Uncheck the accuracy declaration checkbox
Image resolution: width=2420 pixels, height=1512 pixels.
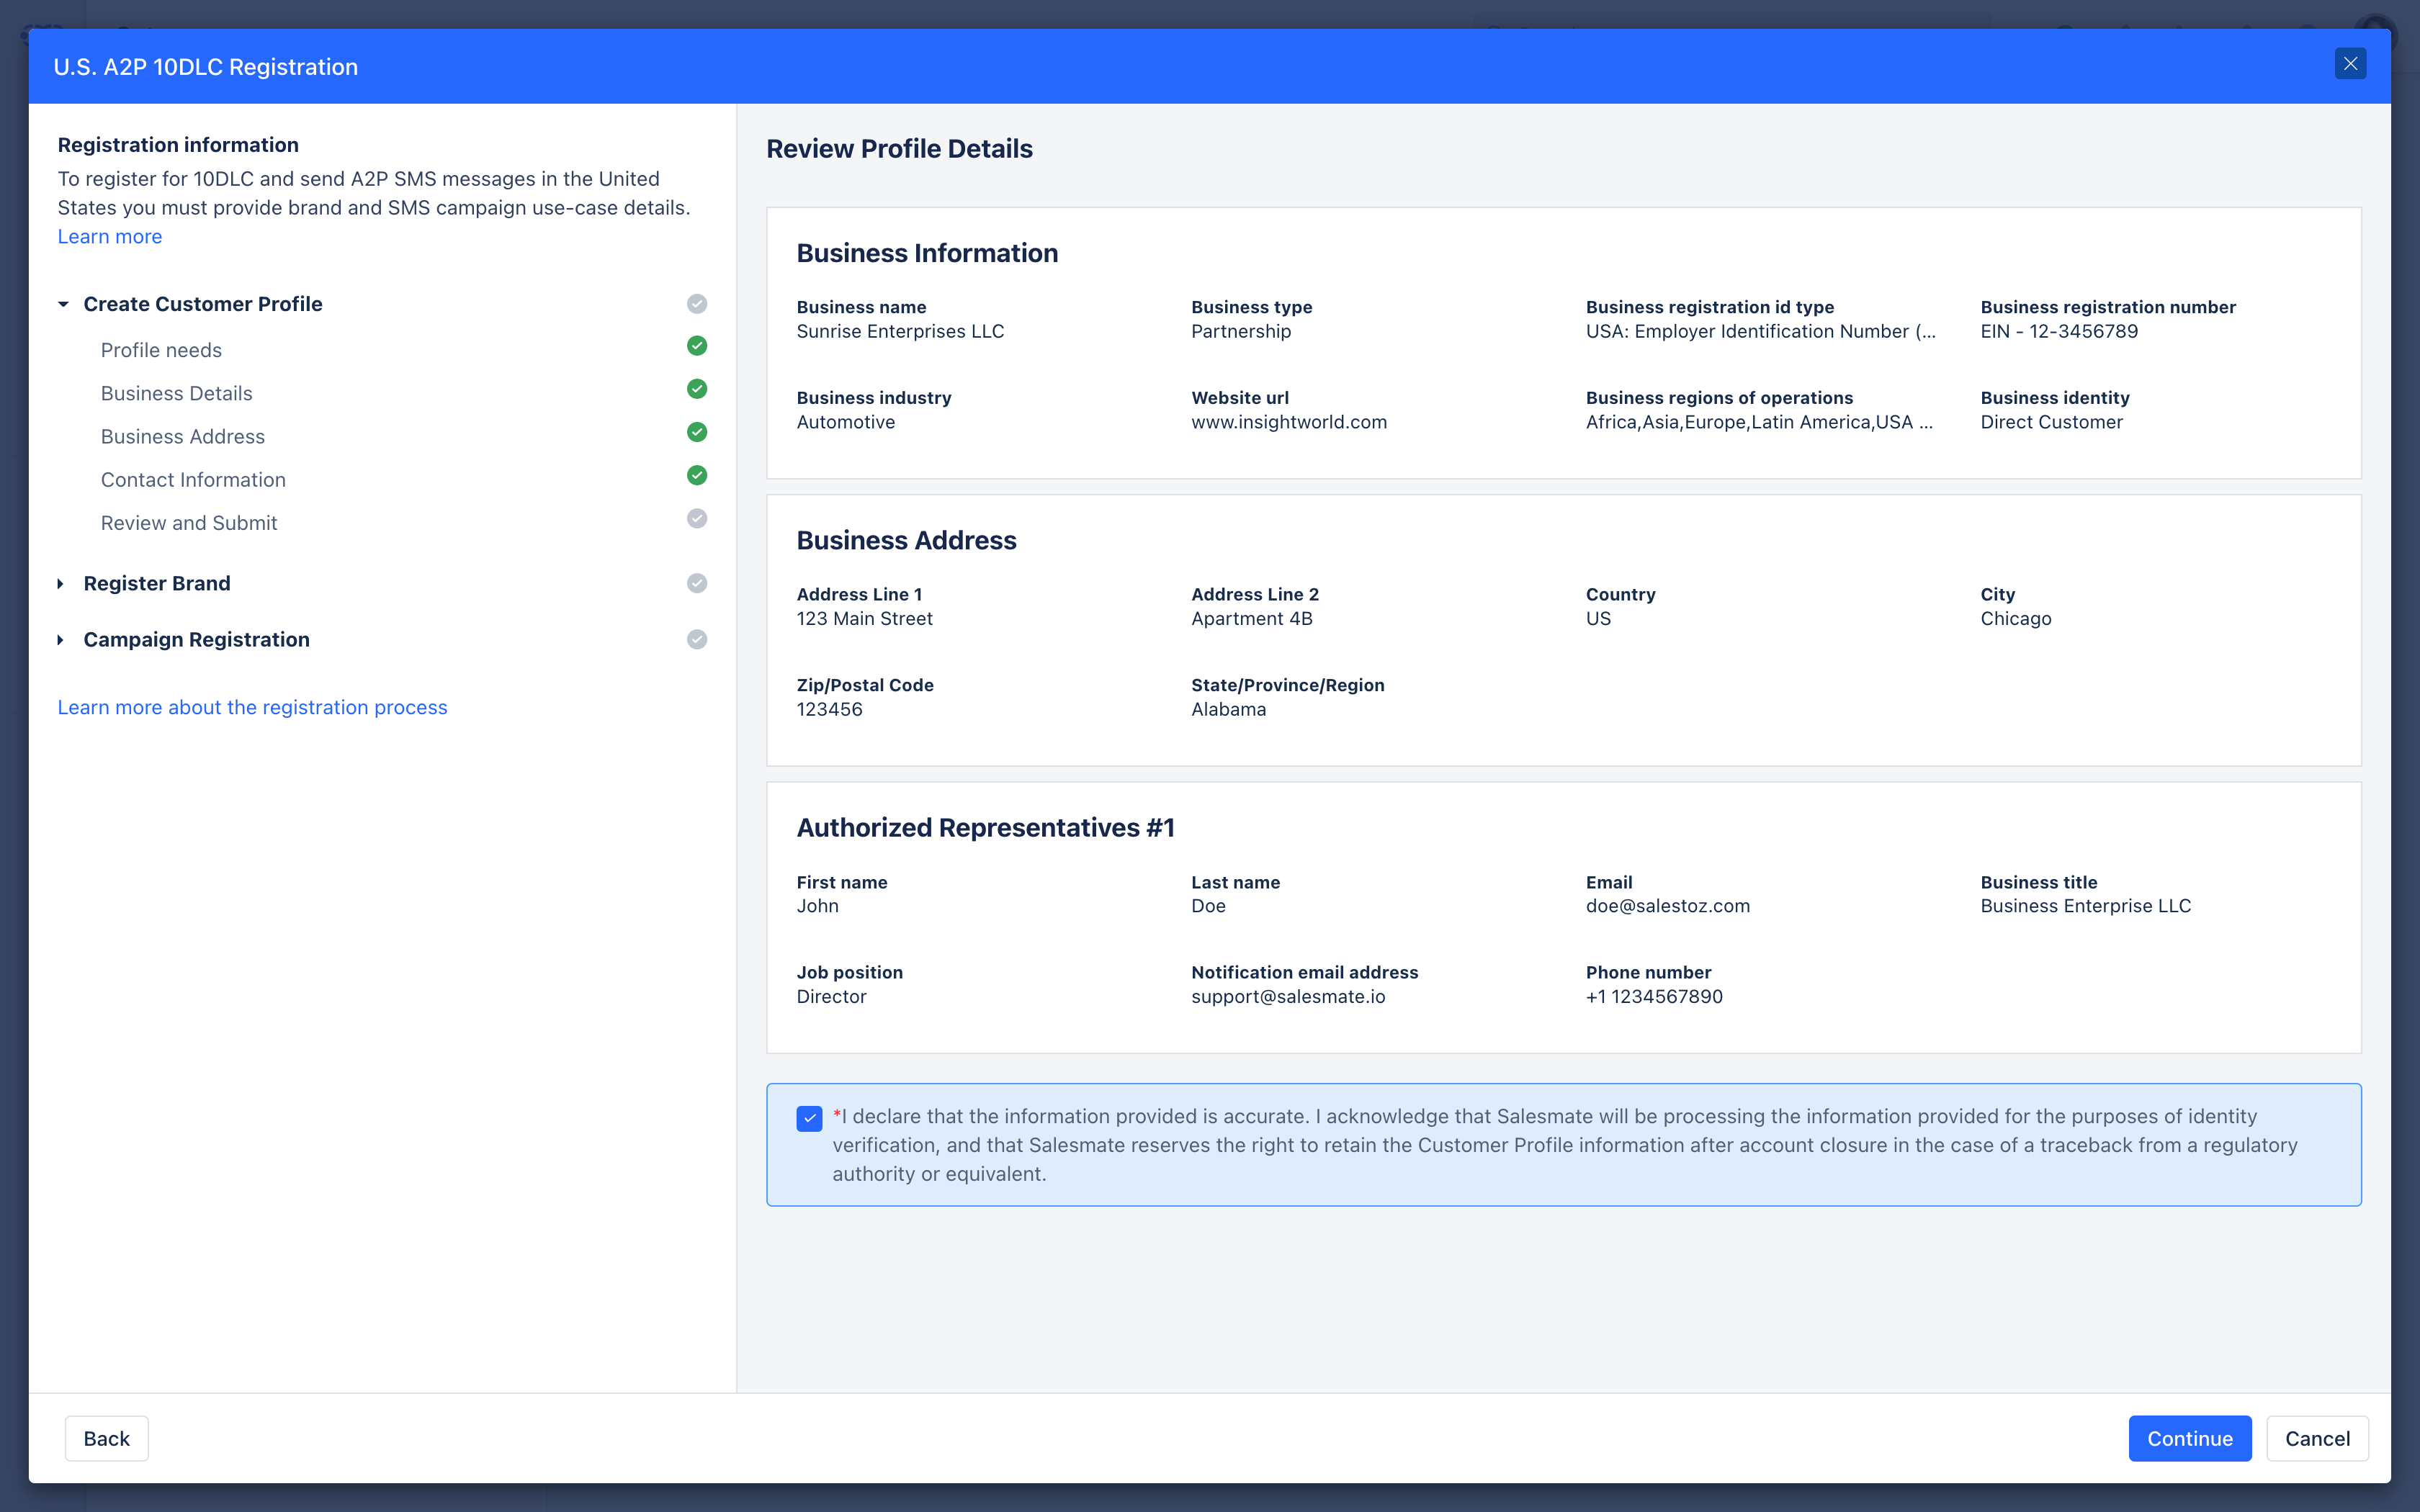coord(809,1118)
